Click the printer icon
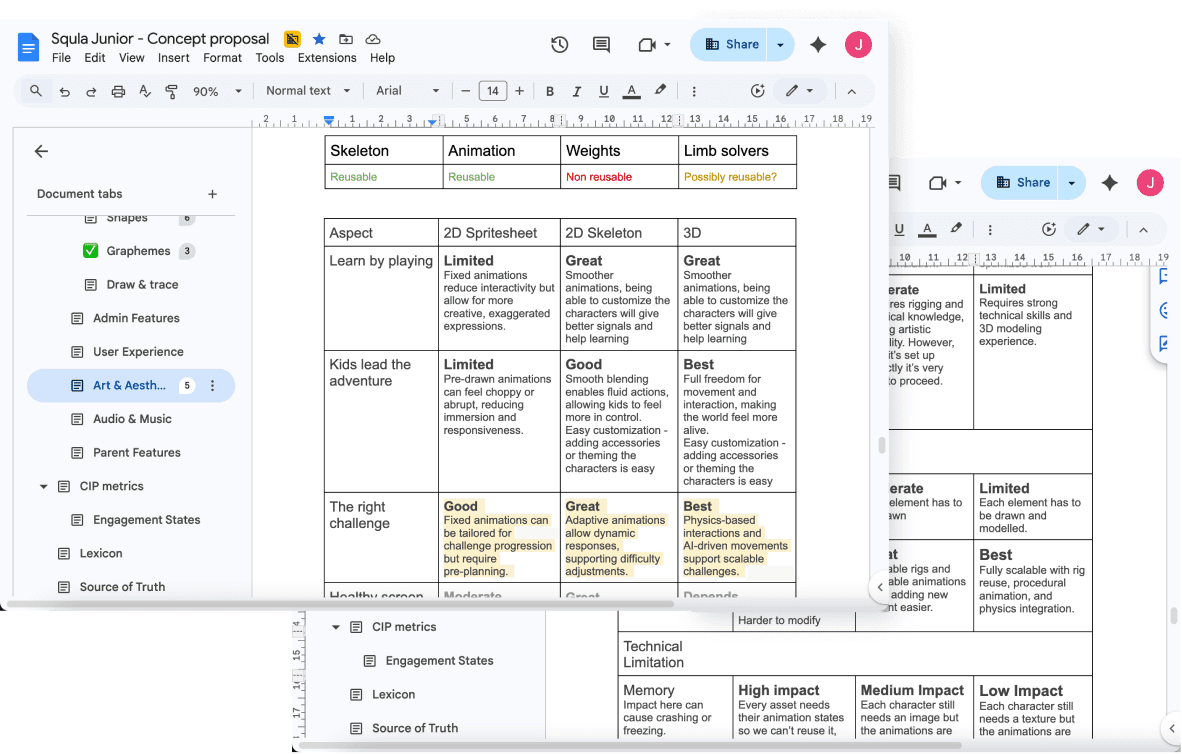The height and width of the screenshot is (754, 1182). [118, 91]
